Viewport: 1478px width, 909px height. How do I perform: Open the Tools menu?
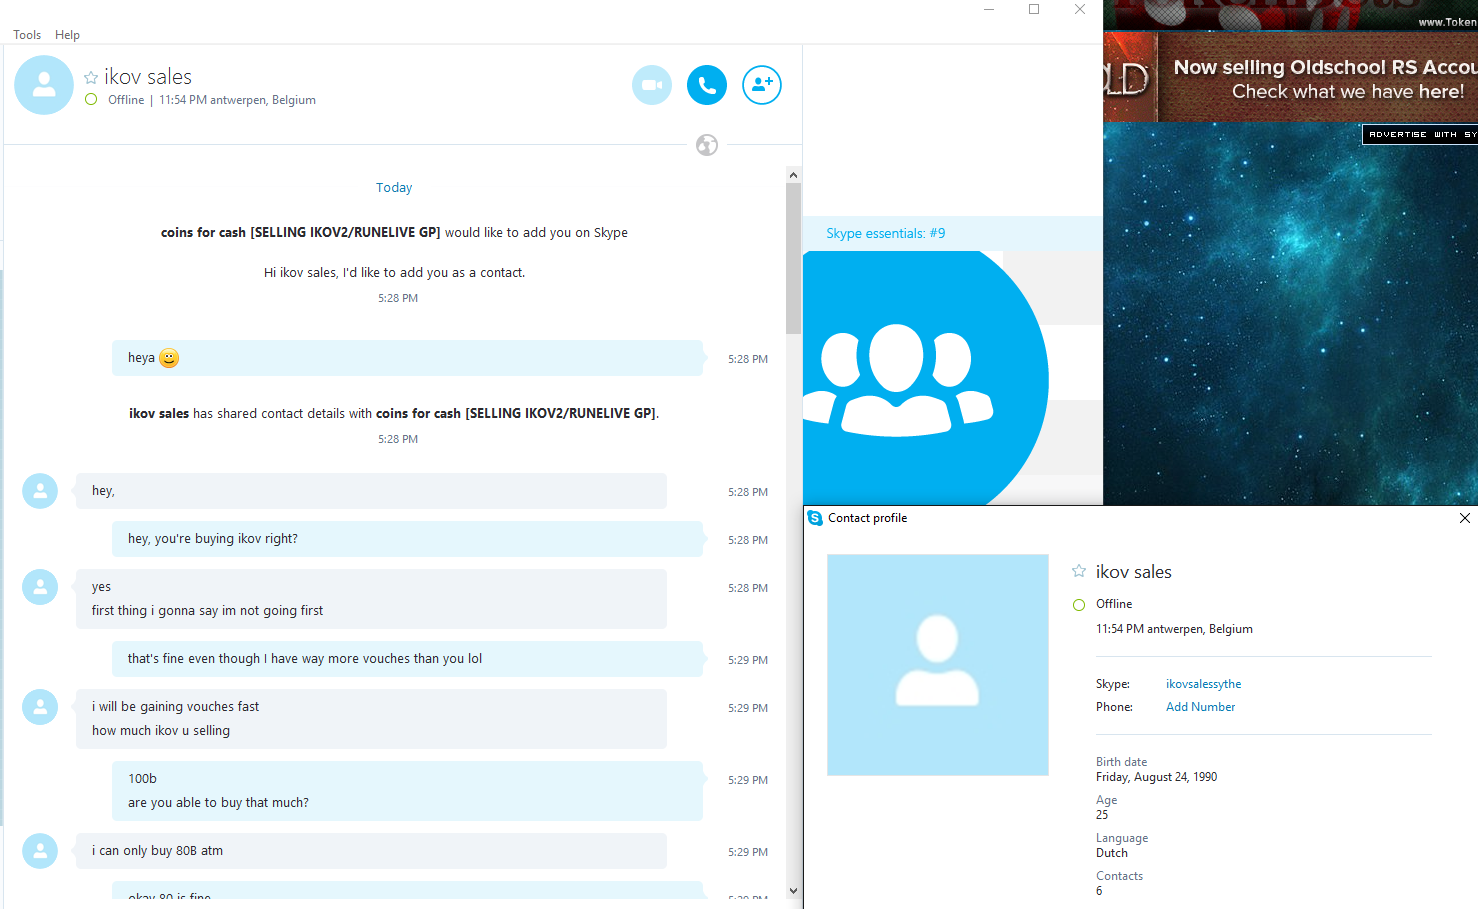click(x=27, y=35)
